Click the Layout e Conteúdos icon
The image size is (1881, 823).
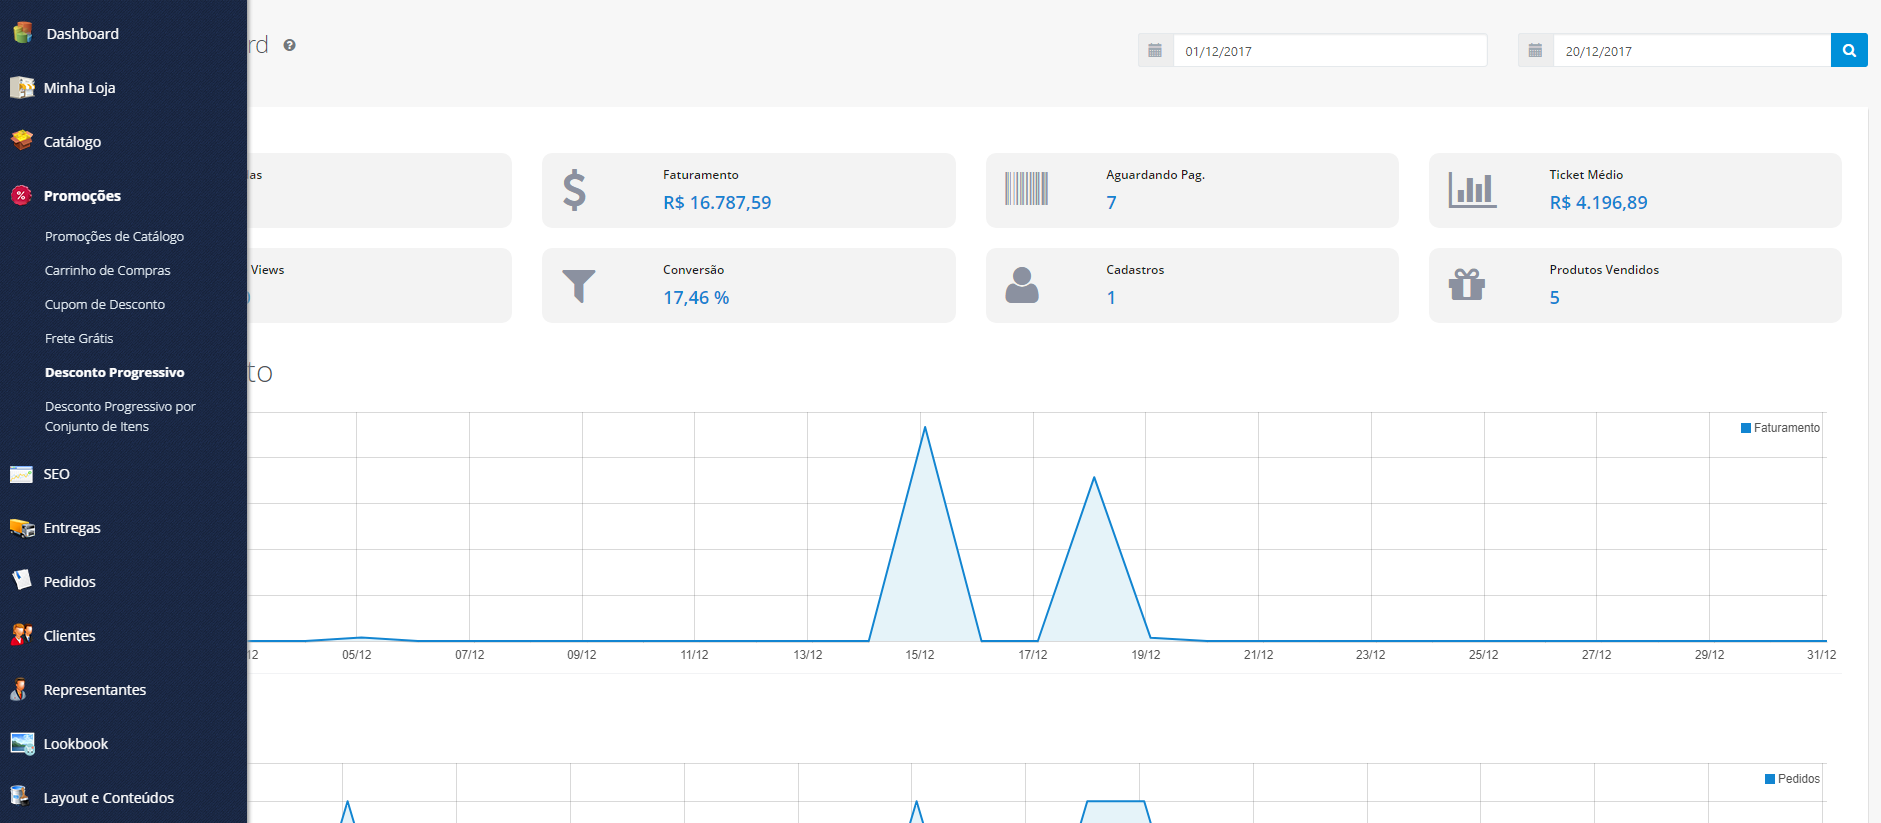(x=22, y=797)
